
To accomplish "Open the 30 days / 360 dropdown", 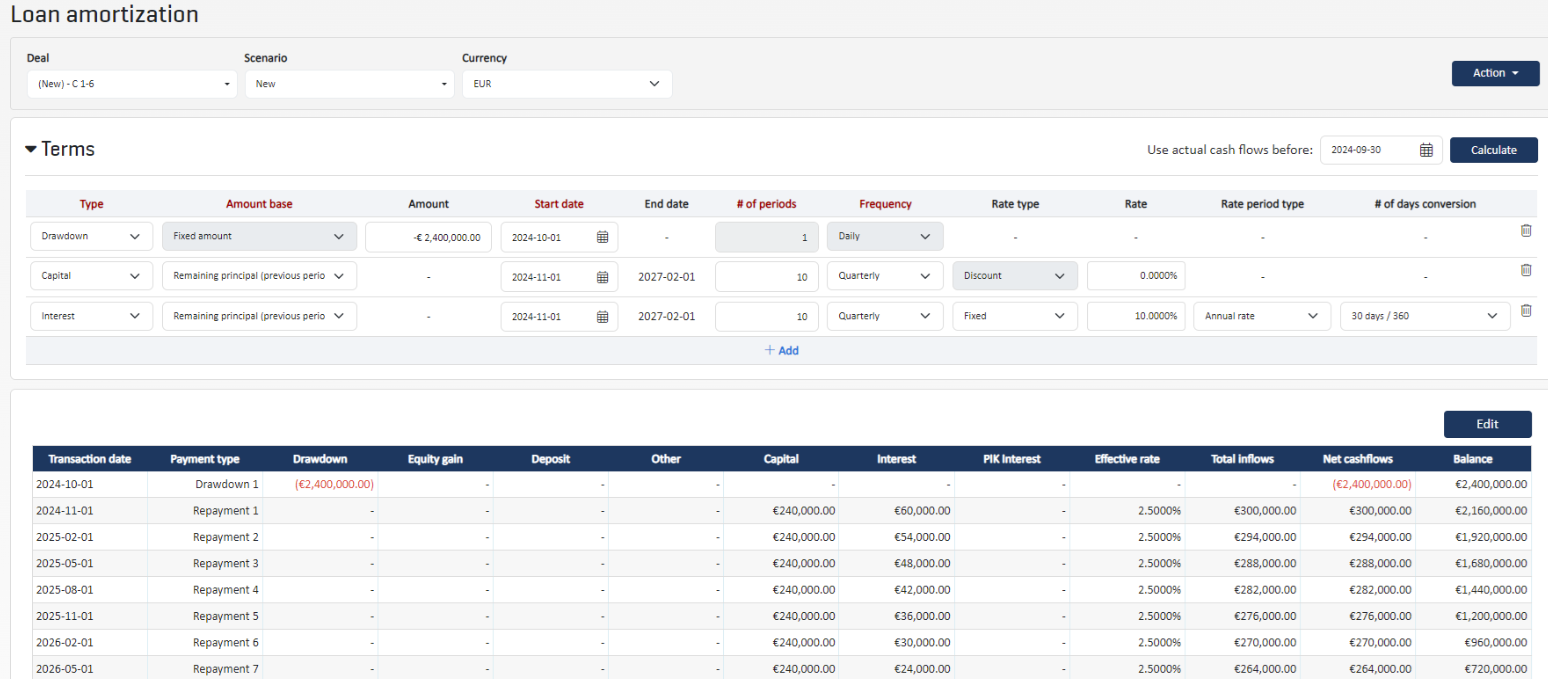I will tap(1425, 316).
